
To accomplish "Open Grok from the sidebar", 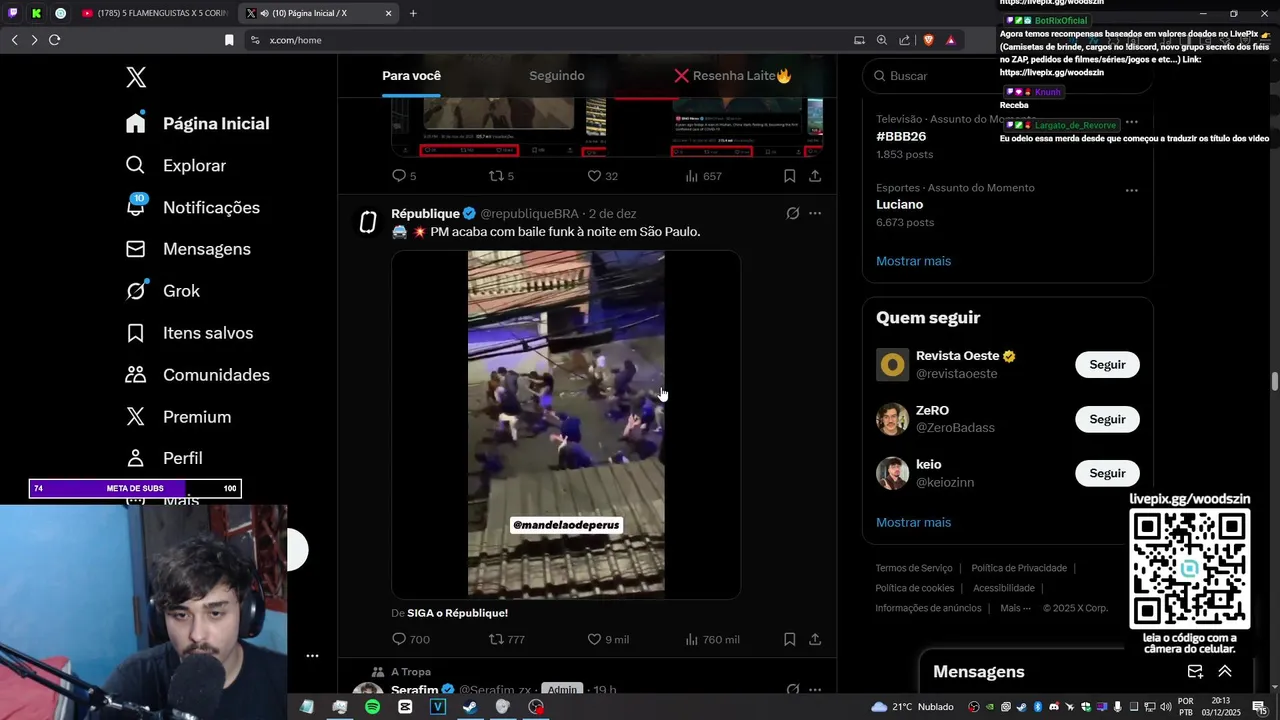I will (x=162, y=291).
